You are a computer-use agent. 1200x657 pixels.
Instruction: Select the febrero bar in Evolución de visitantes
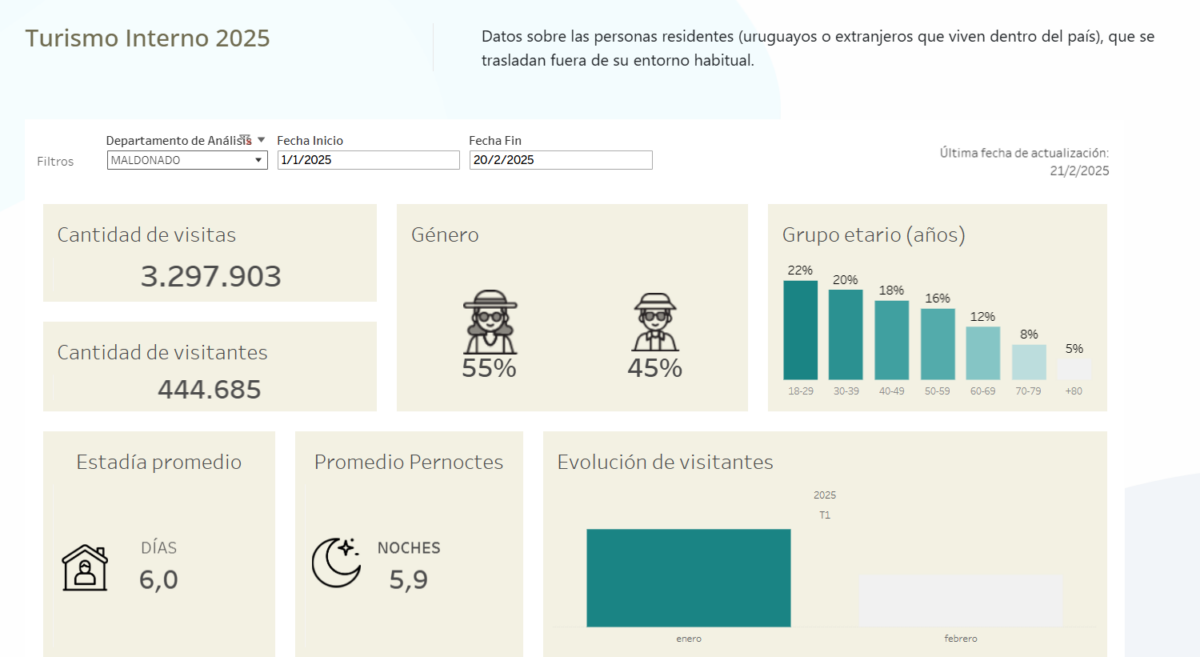click(x=960, y=601)
